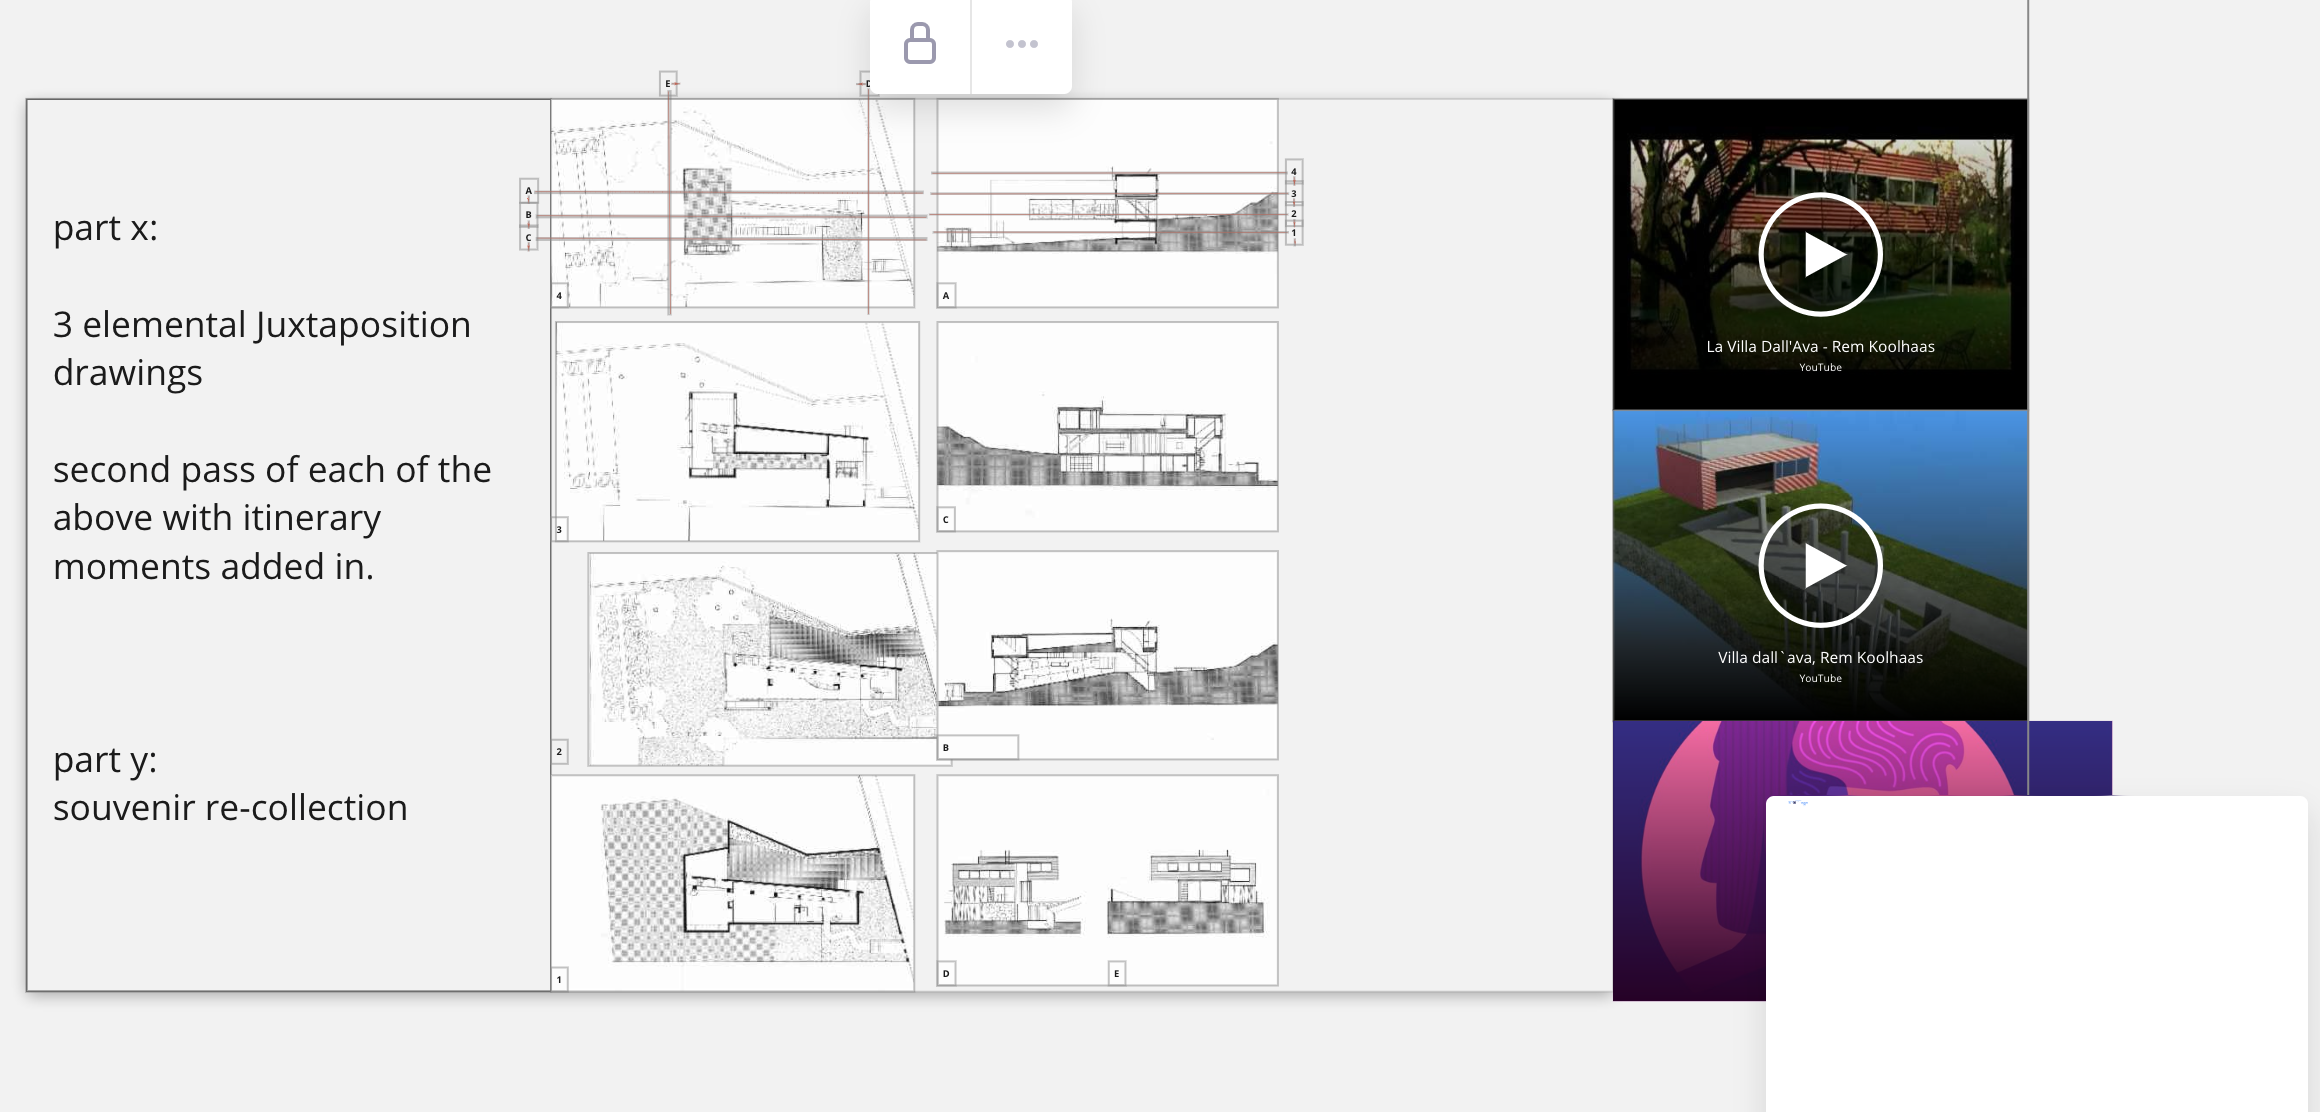Click the 'second pass of each' paragraph

(x=272, y=518)
